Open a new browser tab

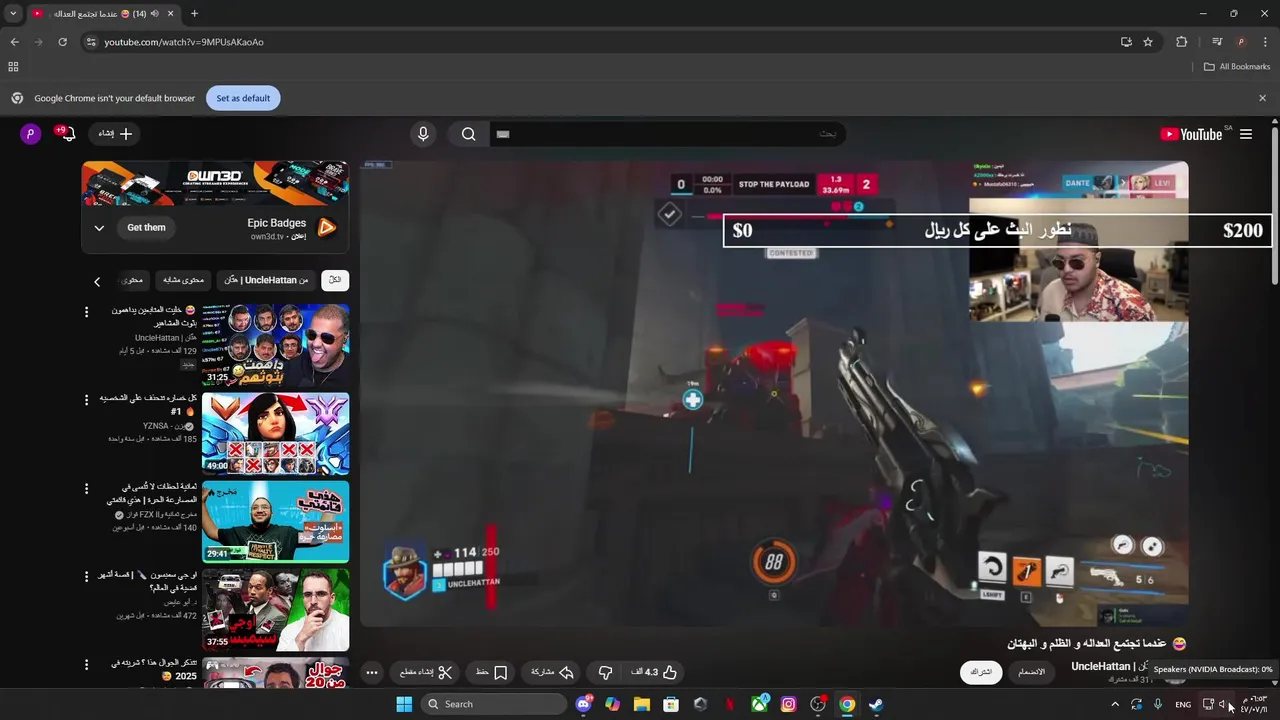(194, 14)
